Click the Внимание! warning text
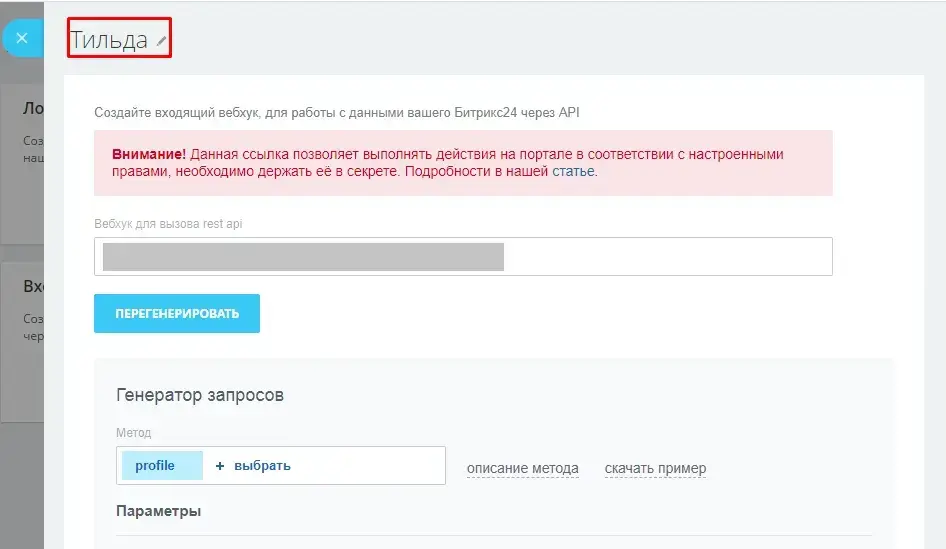The image size is (946, 549). (x=149, y=154)
